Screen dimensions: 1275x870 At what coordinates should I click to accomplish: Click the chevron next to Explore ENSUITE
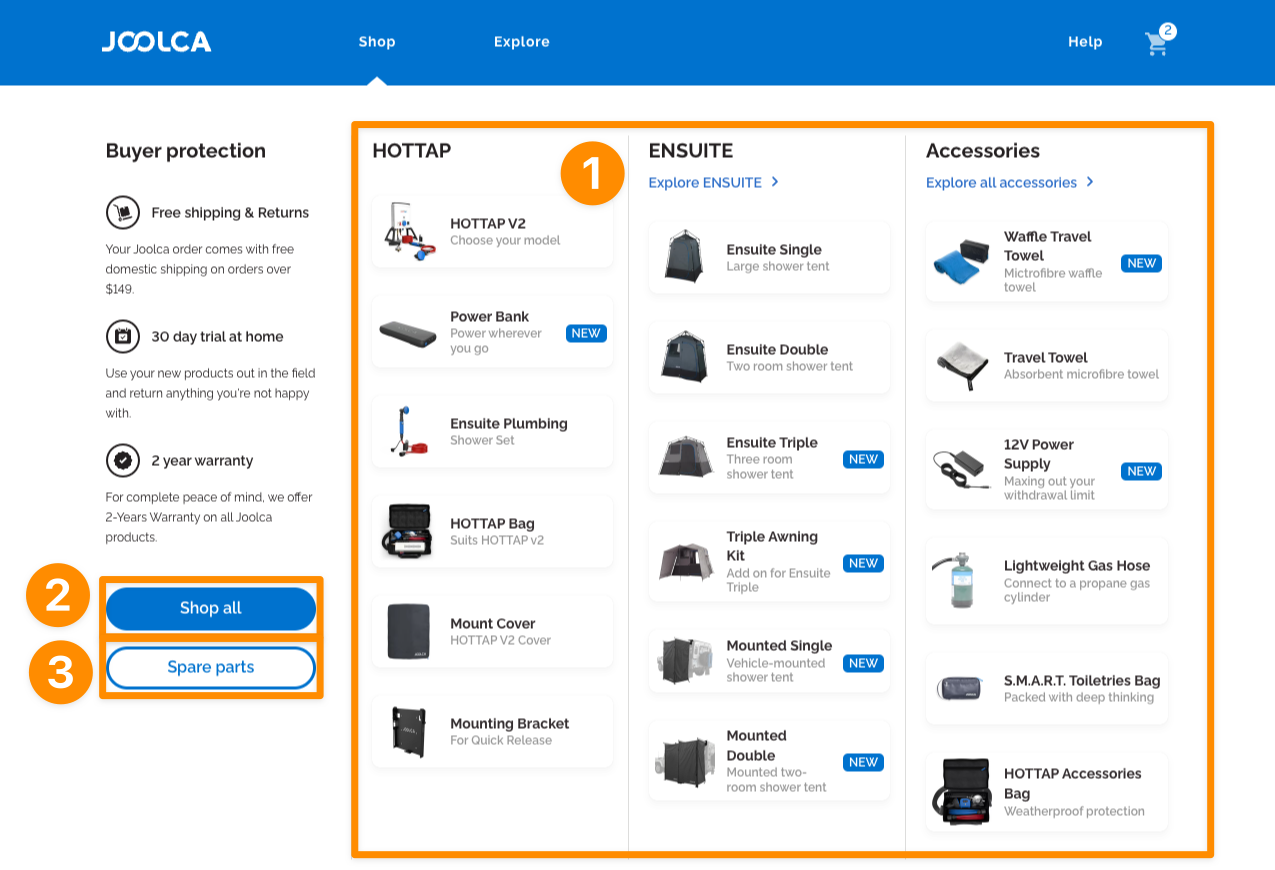pyautogui.click(x=775, y=182)
